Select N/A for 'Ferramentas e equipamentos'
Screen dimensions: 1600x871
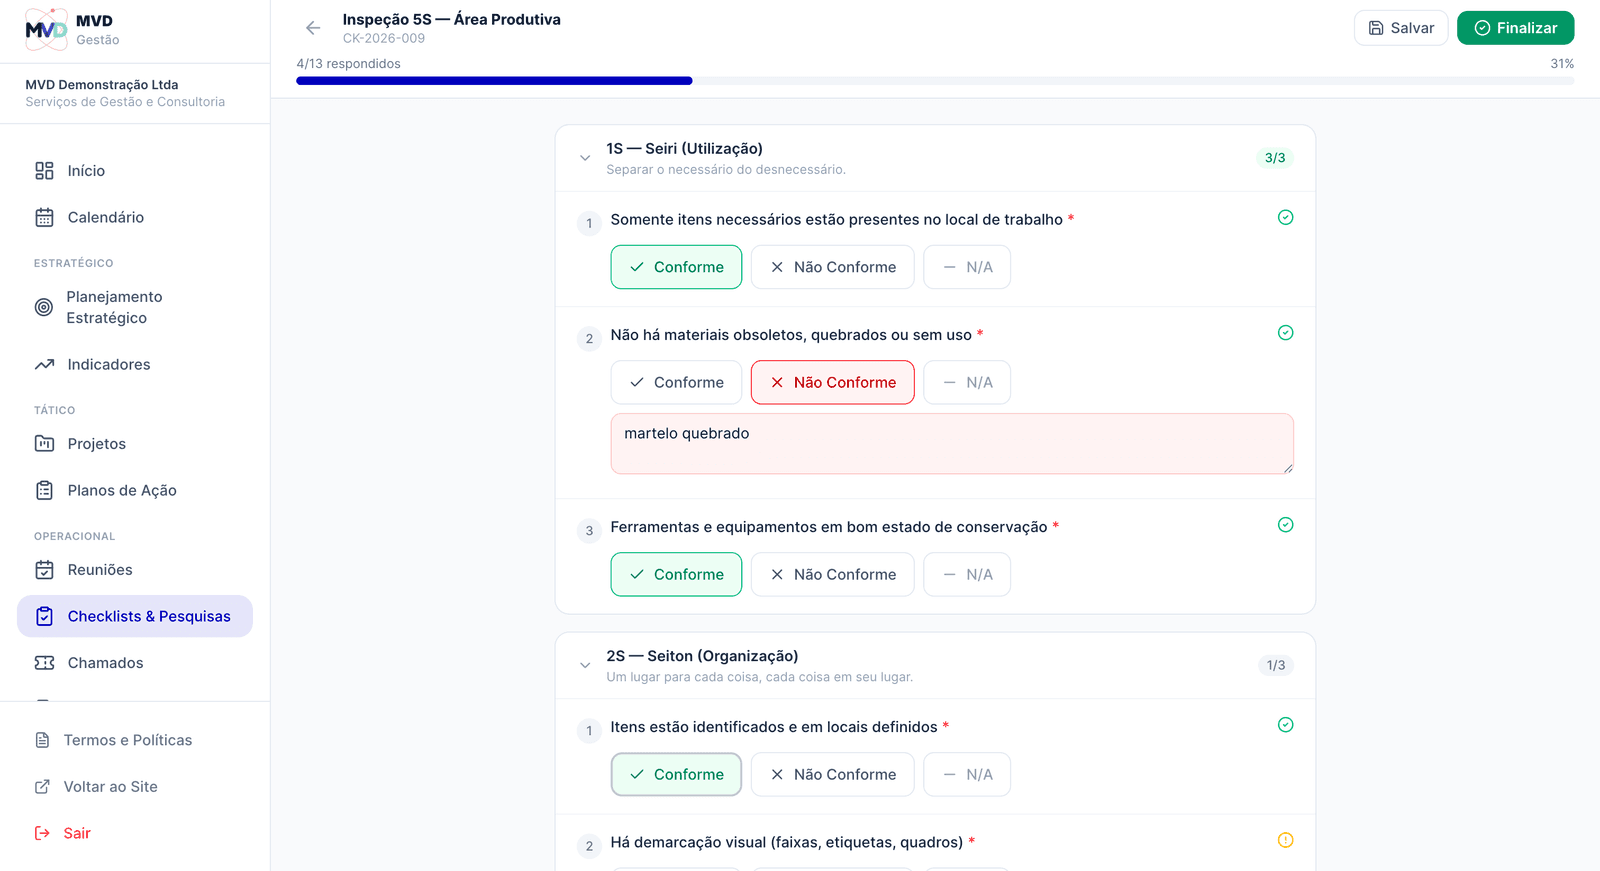967,574
